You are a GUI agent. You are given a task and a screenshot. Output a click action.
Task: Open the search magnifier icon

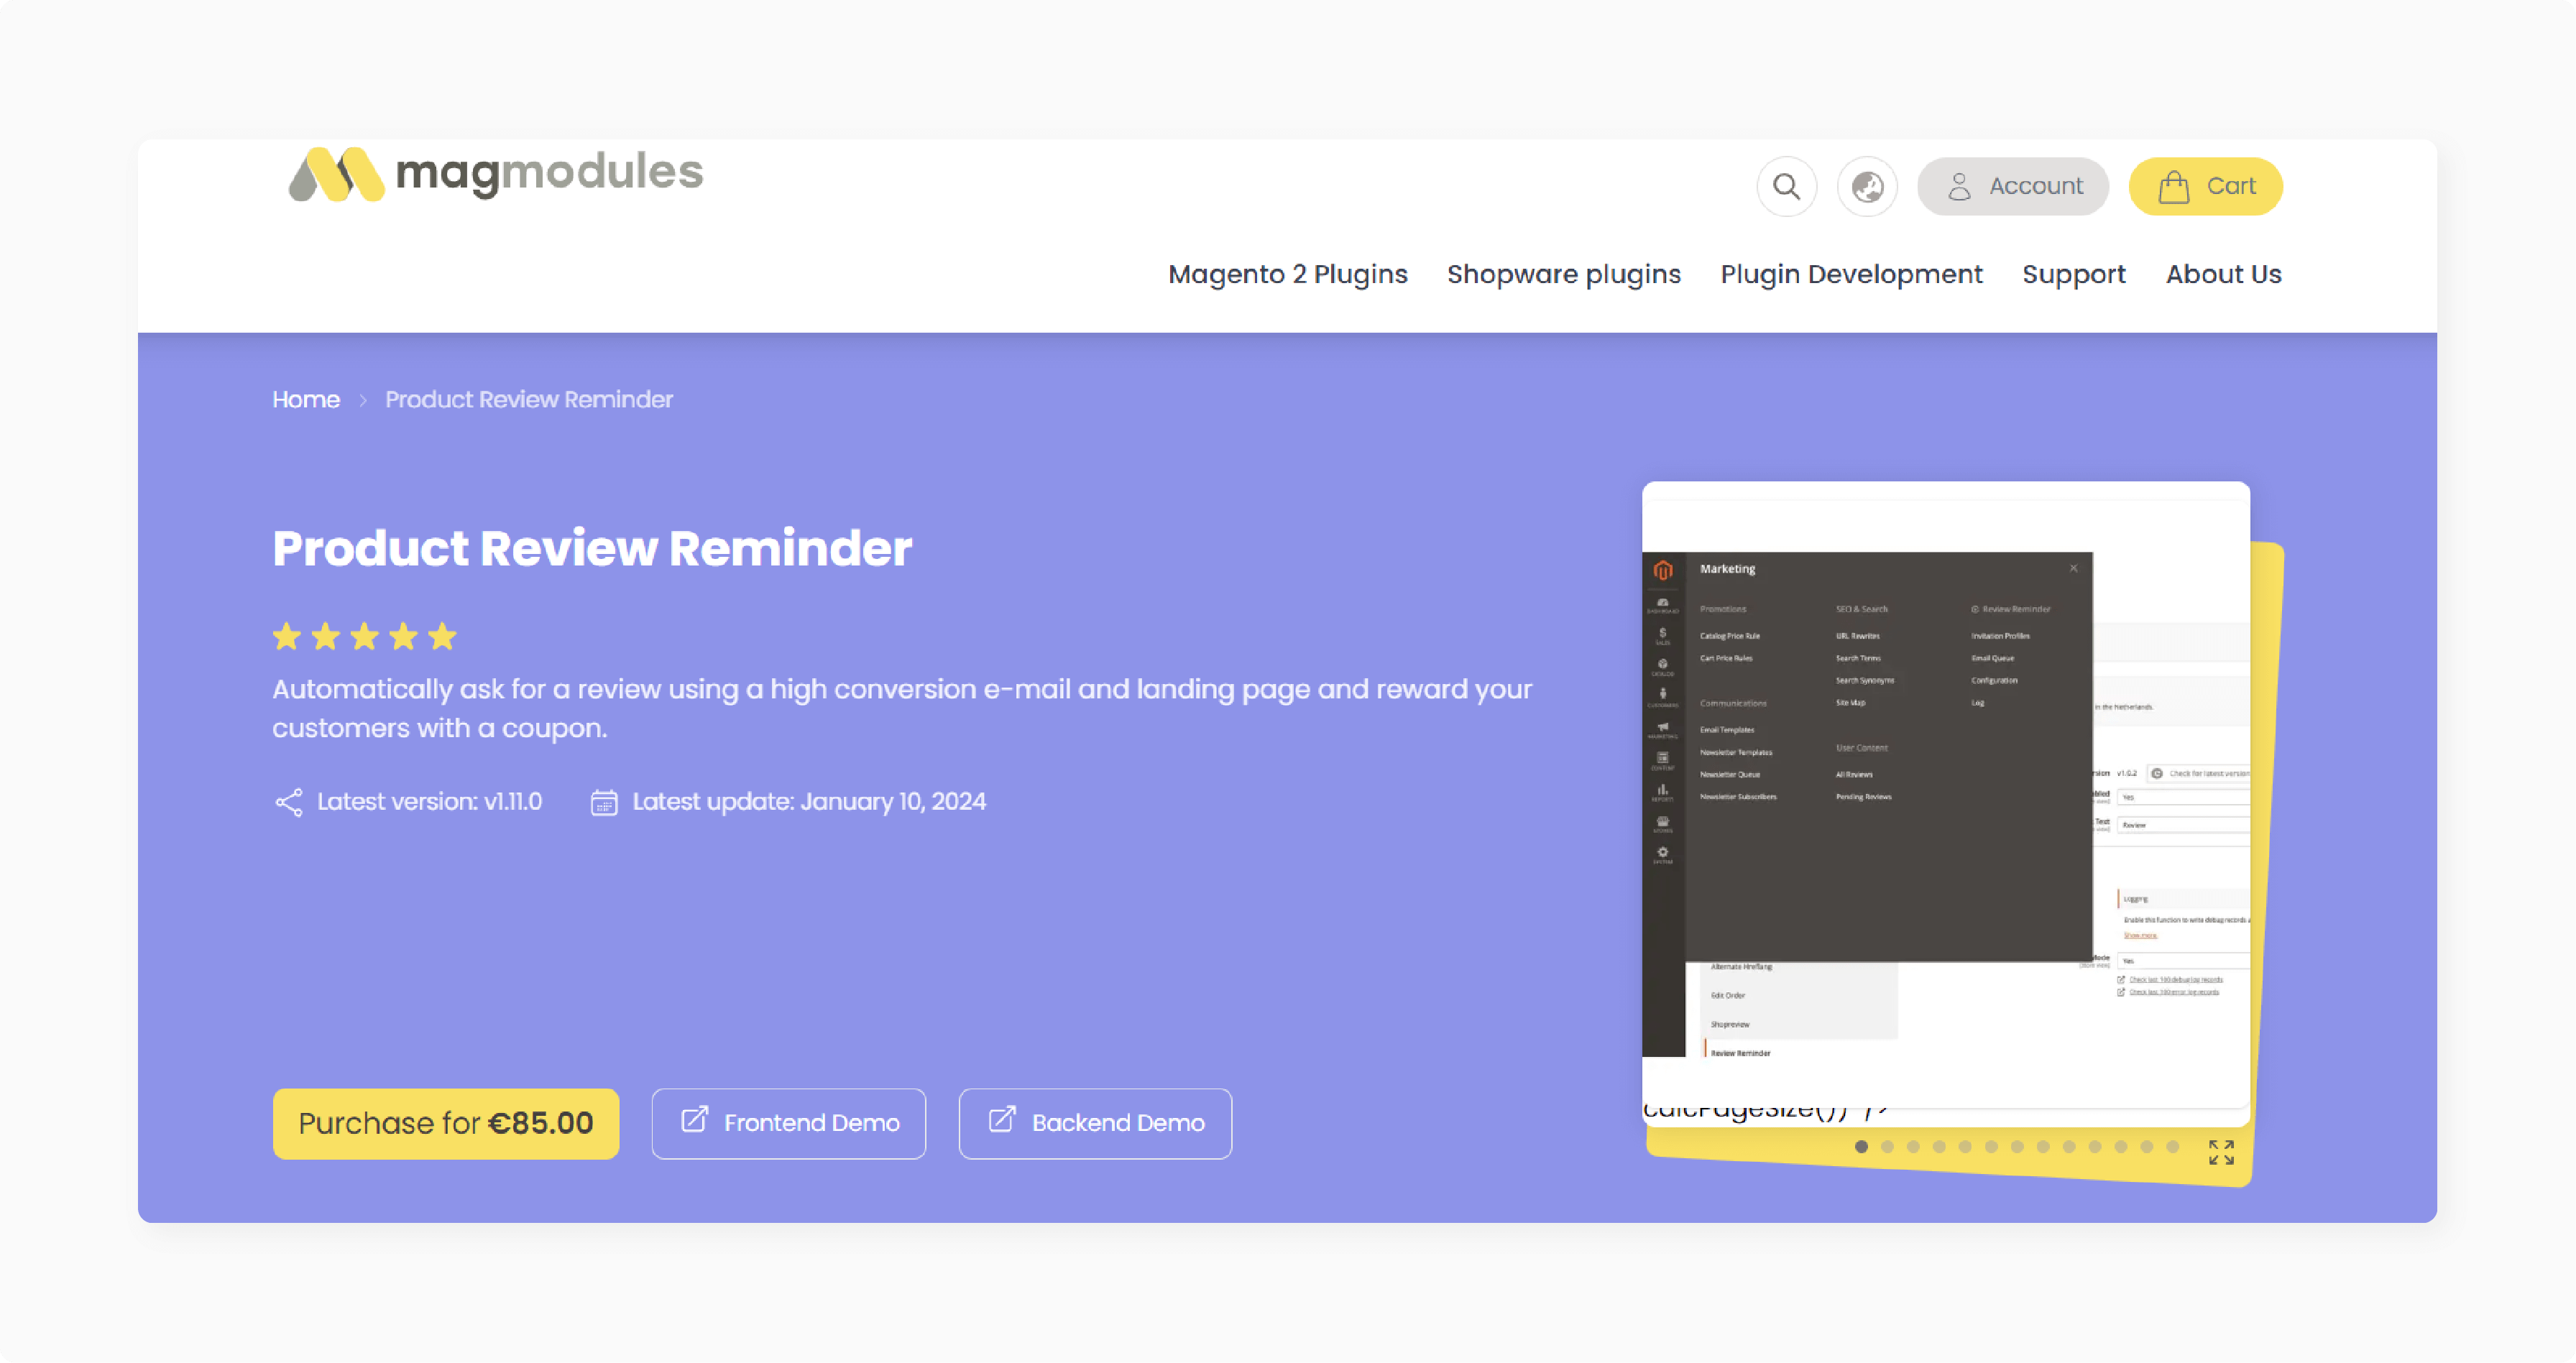click(1786, 186)
